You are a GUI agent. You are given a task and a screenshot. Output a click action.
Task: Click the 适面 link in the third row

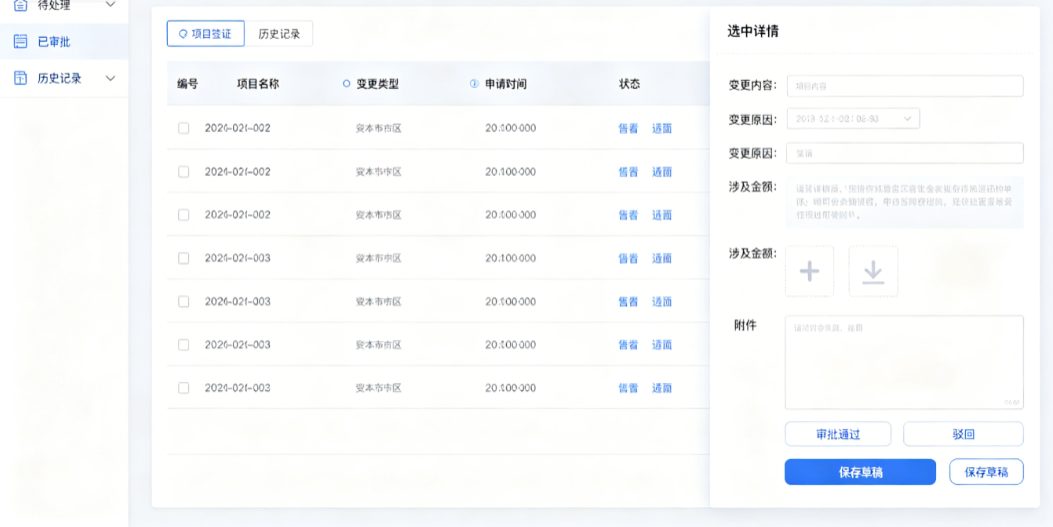pyautogui.click(x=661, y=215)
